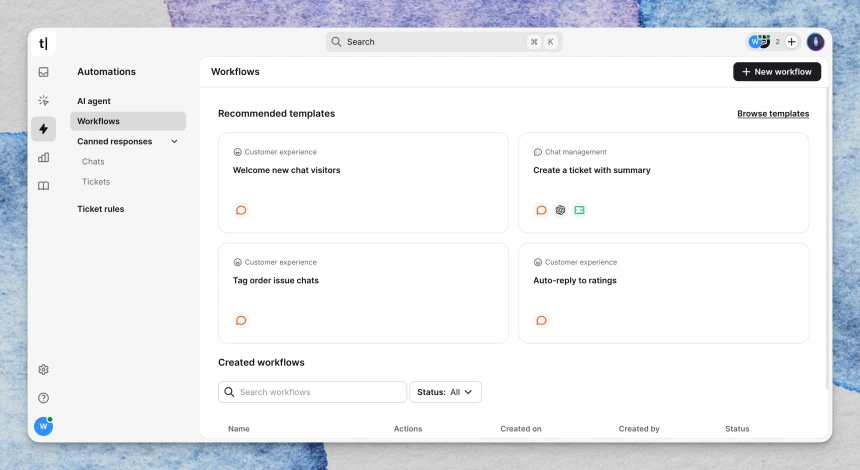Click the text logo in top-left corner

[43, 43]
